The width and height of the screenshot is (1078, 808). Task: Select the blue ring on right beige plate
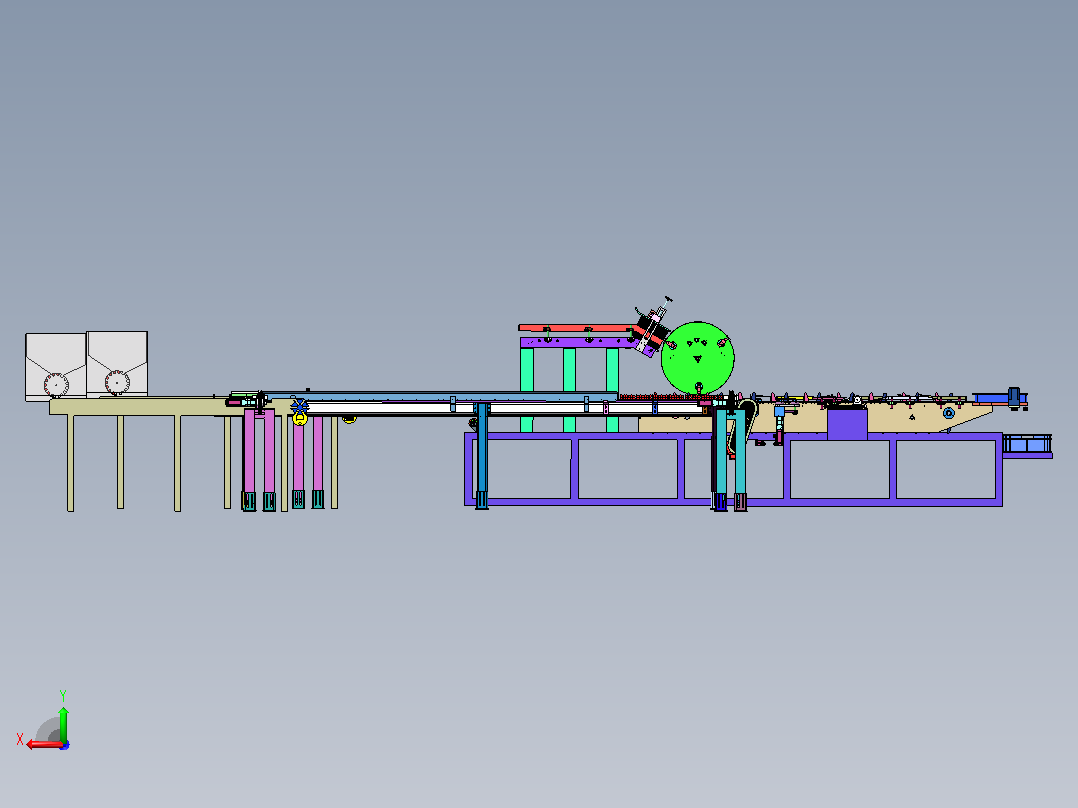(949, 413)
